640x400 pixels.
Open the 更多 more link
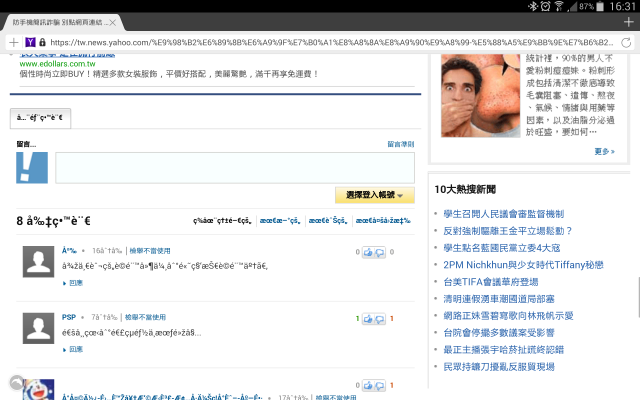pyautogui.click(x=604, y=151)
